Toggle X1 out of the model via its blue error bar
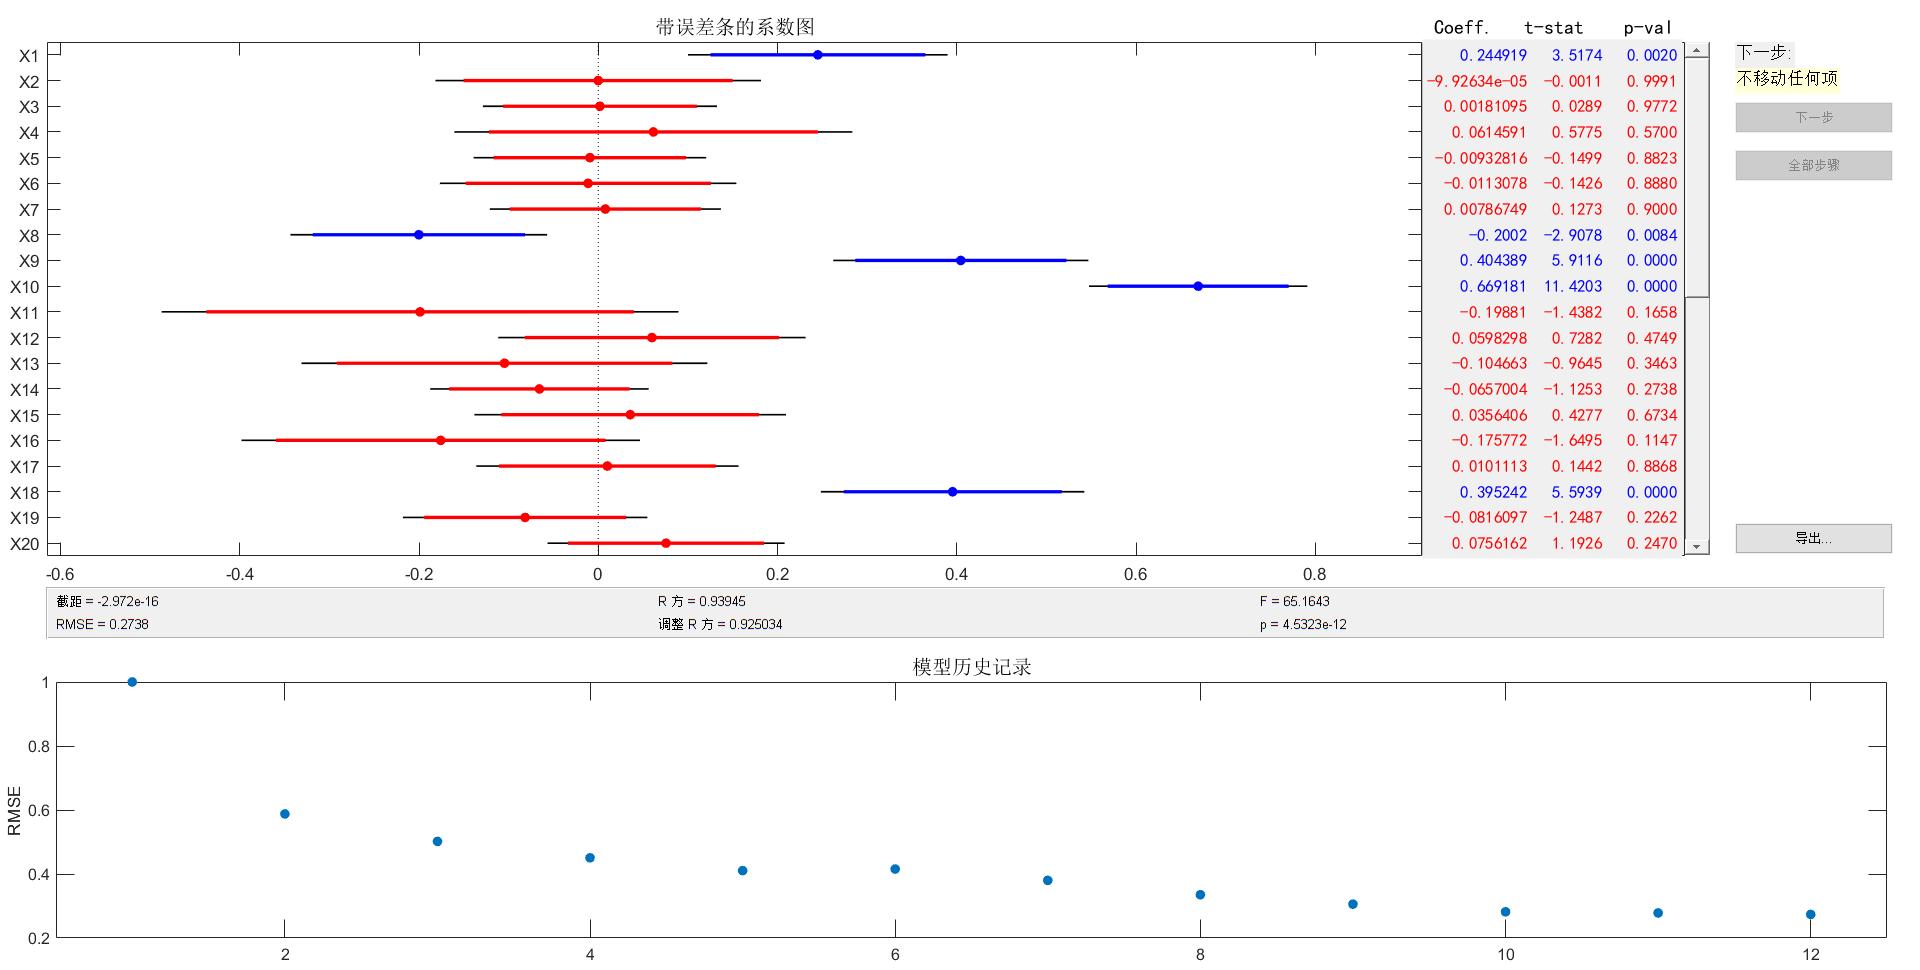Image resolution: width=1920 pixels, height=970 pixels. point(817,56)
